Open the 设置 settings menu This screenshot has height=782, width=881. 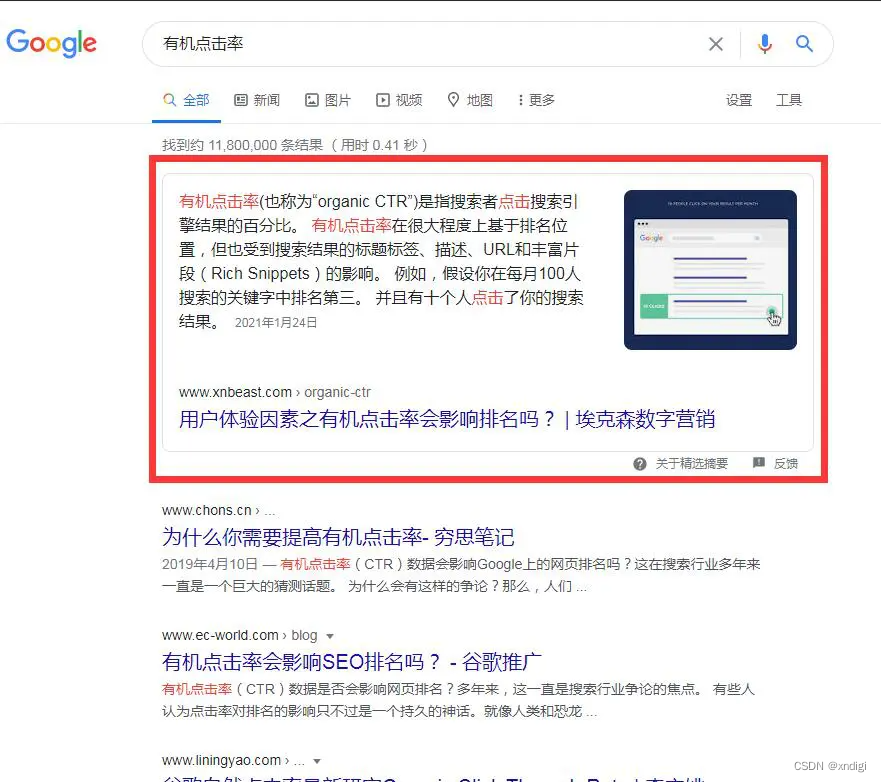pos(739,99)
